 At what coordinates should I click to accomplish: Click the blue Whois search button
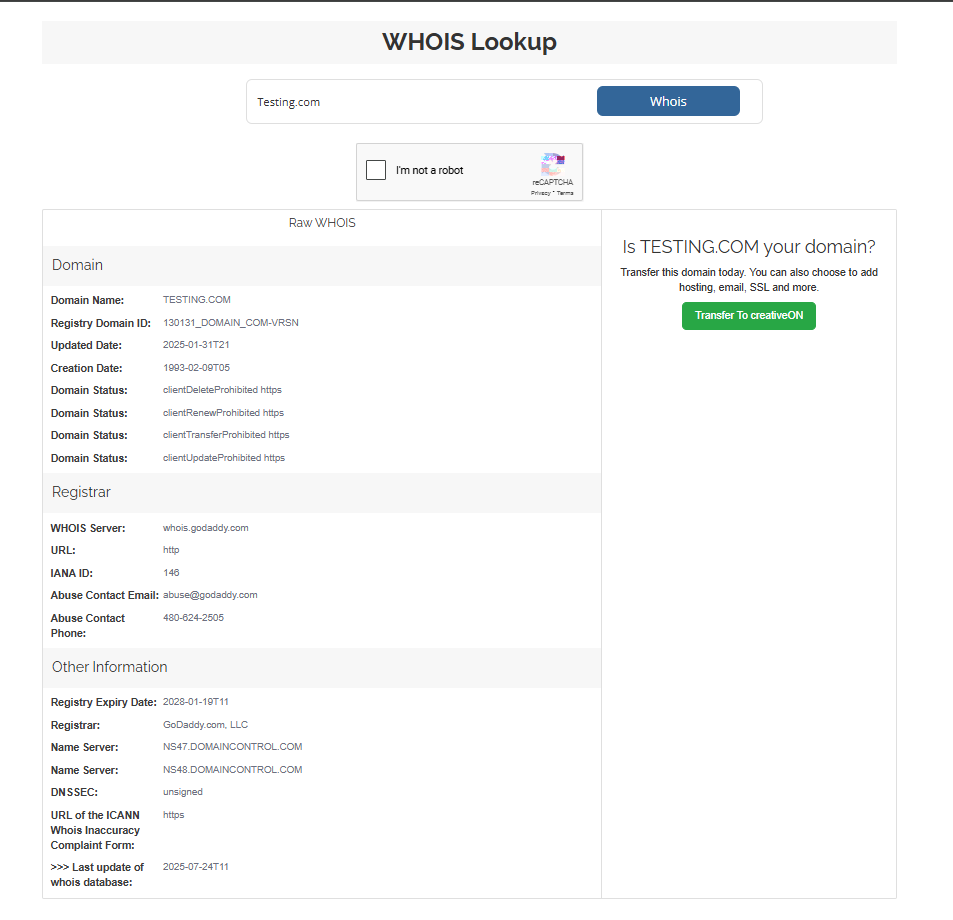tap(668, 101)
